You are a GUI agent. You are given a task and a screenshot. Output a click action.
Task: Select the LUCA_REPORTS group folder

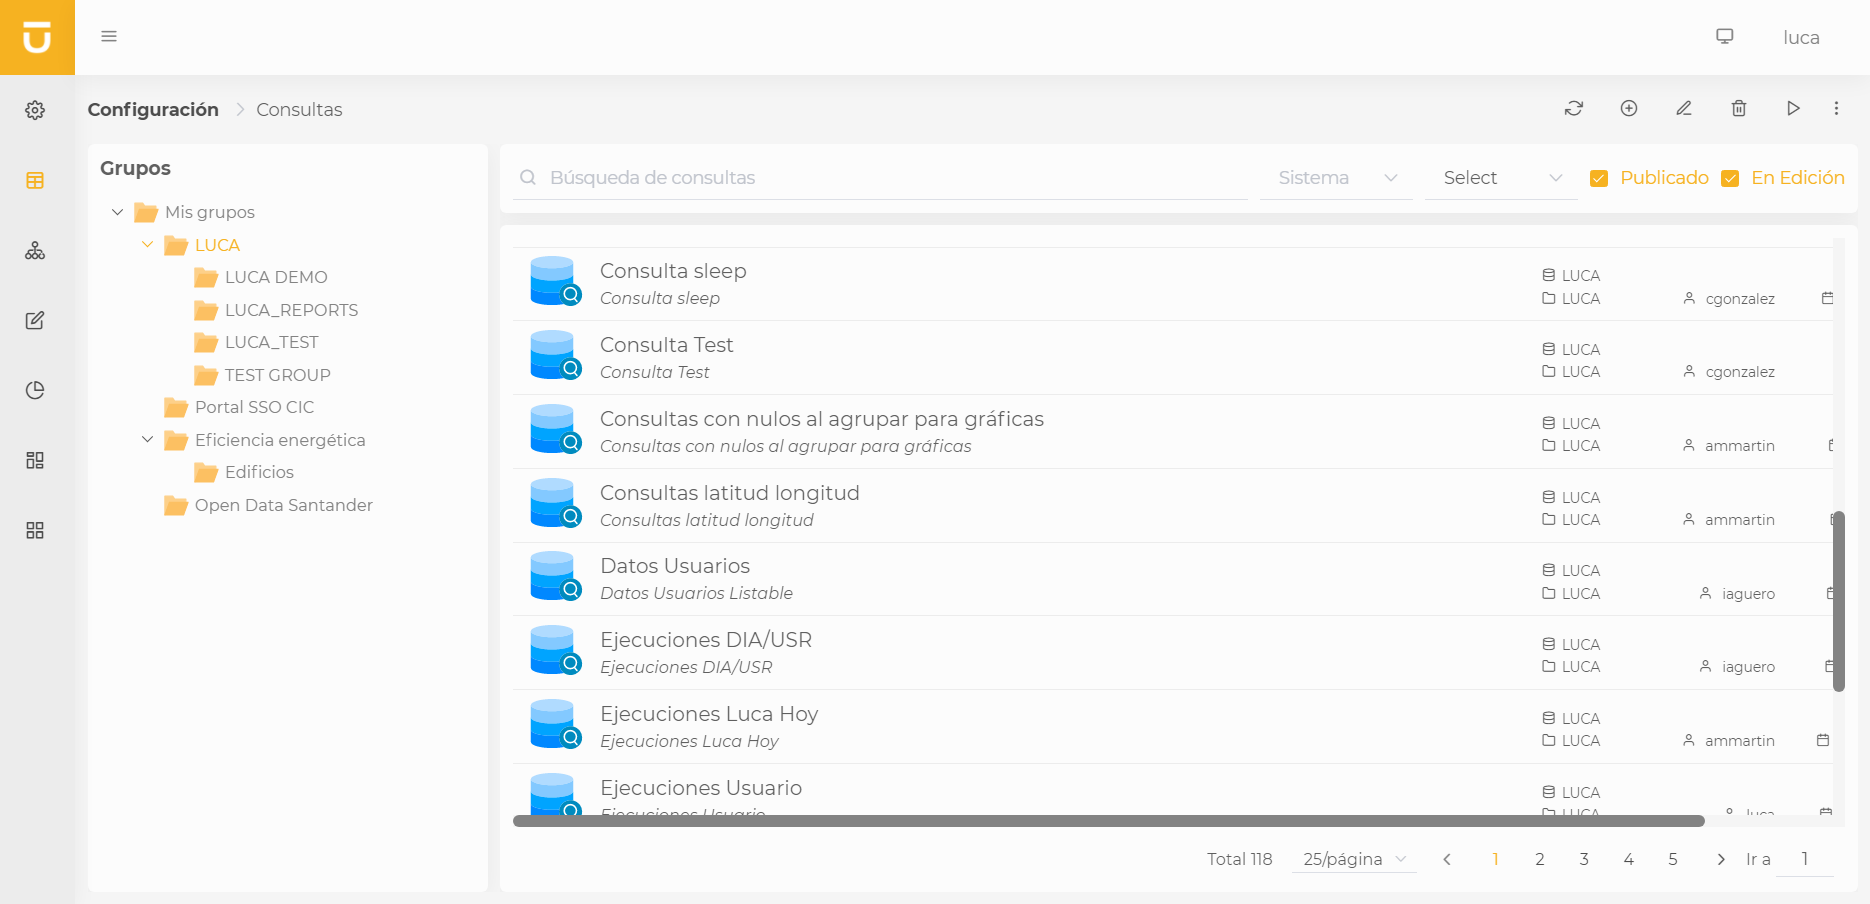(290, 310)
